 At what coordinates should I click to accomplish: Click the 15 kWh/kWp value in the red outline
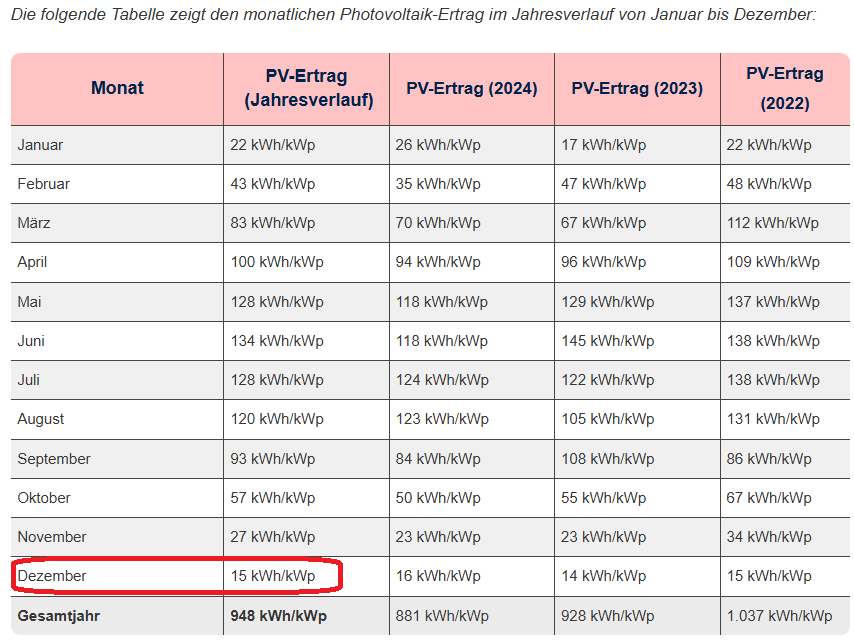click(272, 576)
